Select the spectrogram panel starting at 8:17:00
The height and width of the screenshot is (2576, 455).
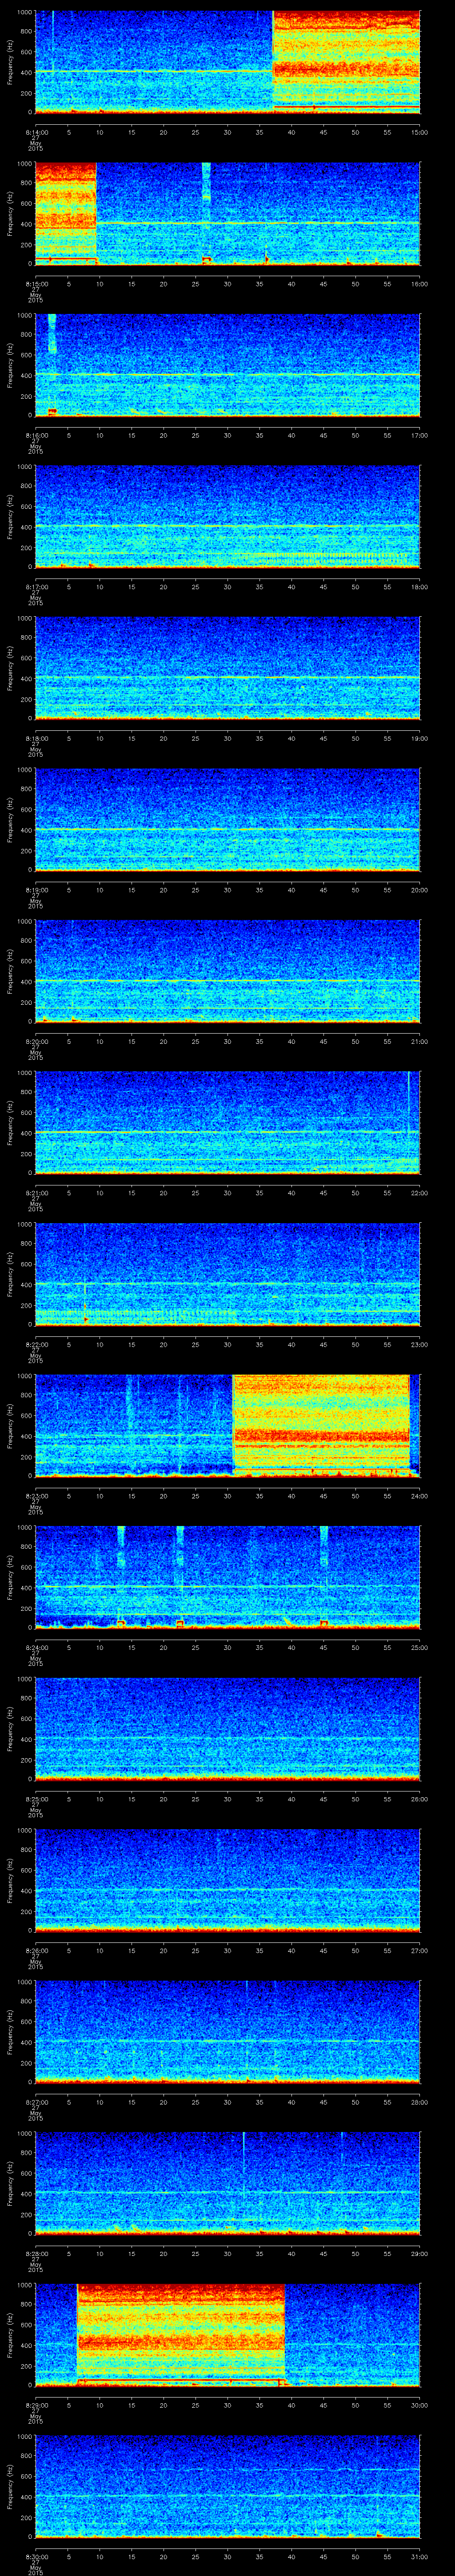click(227, 517)
